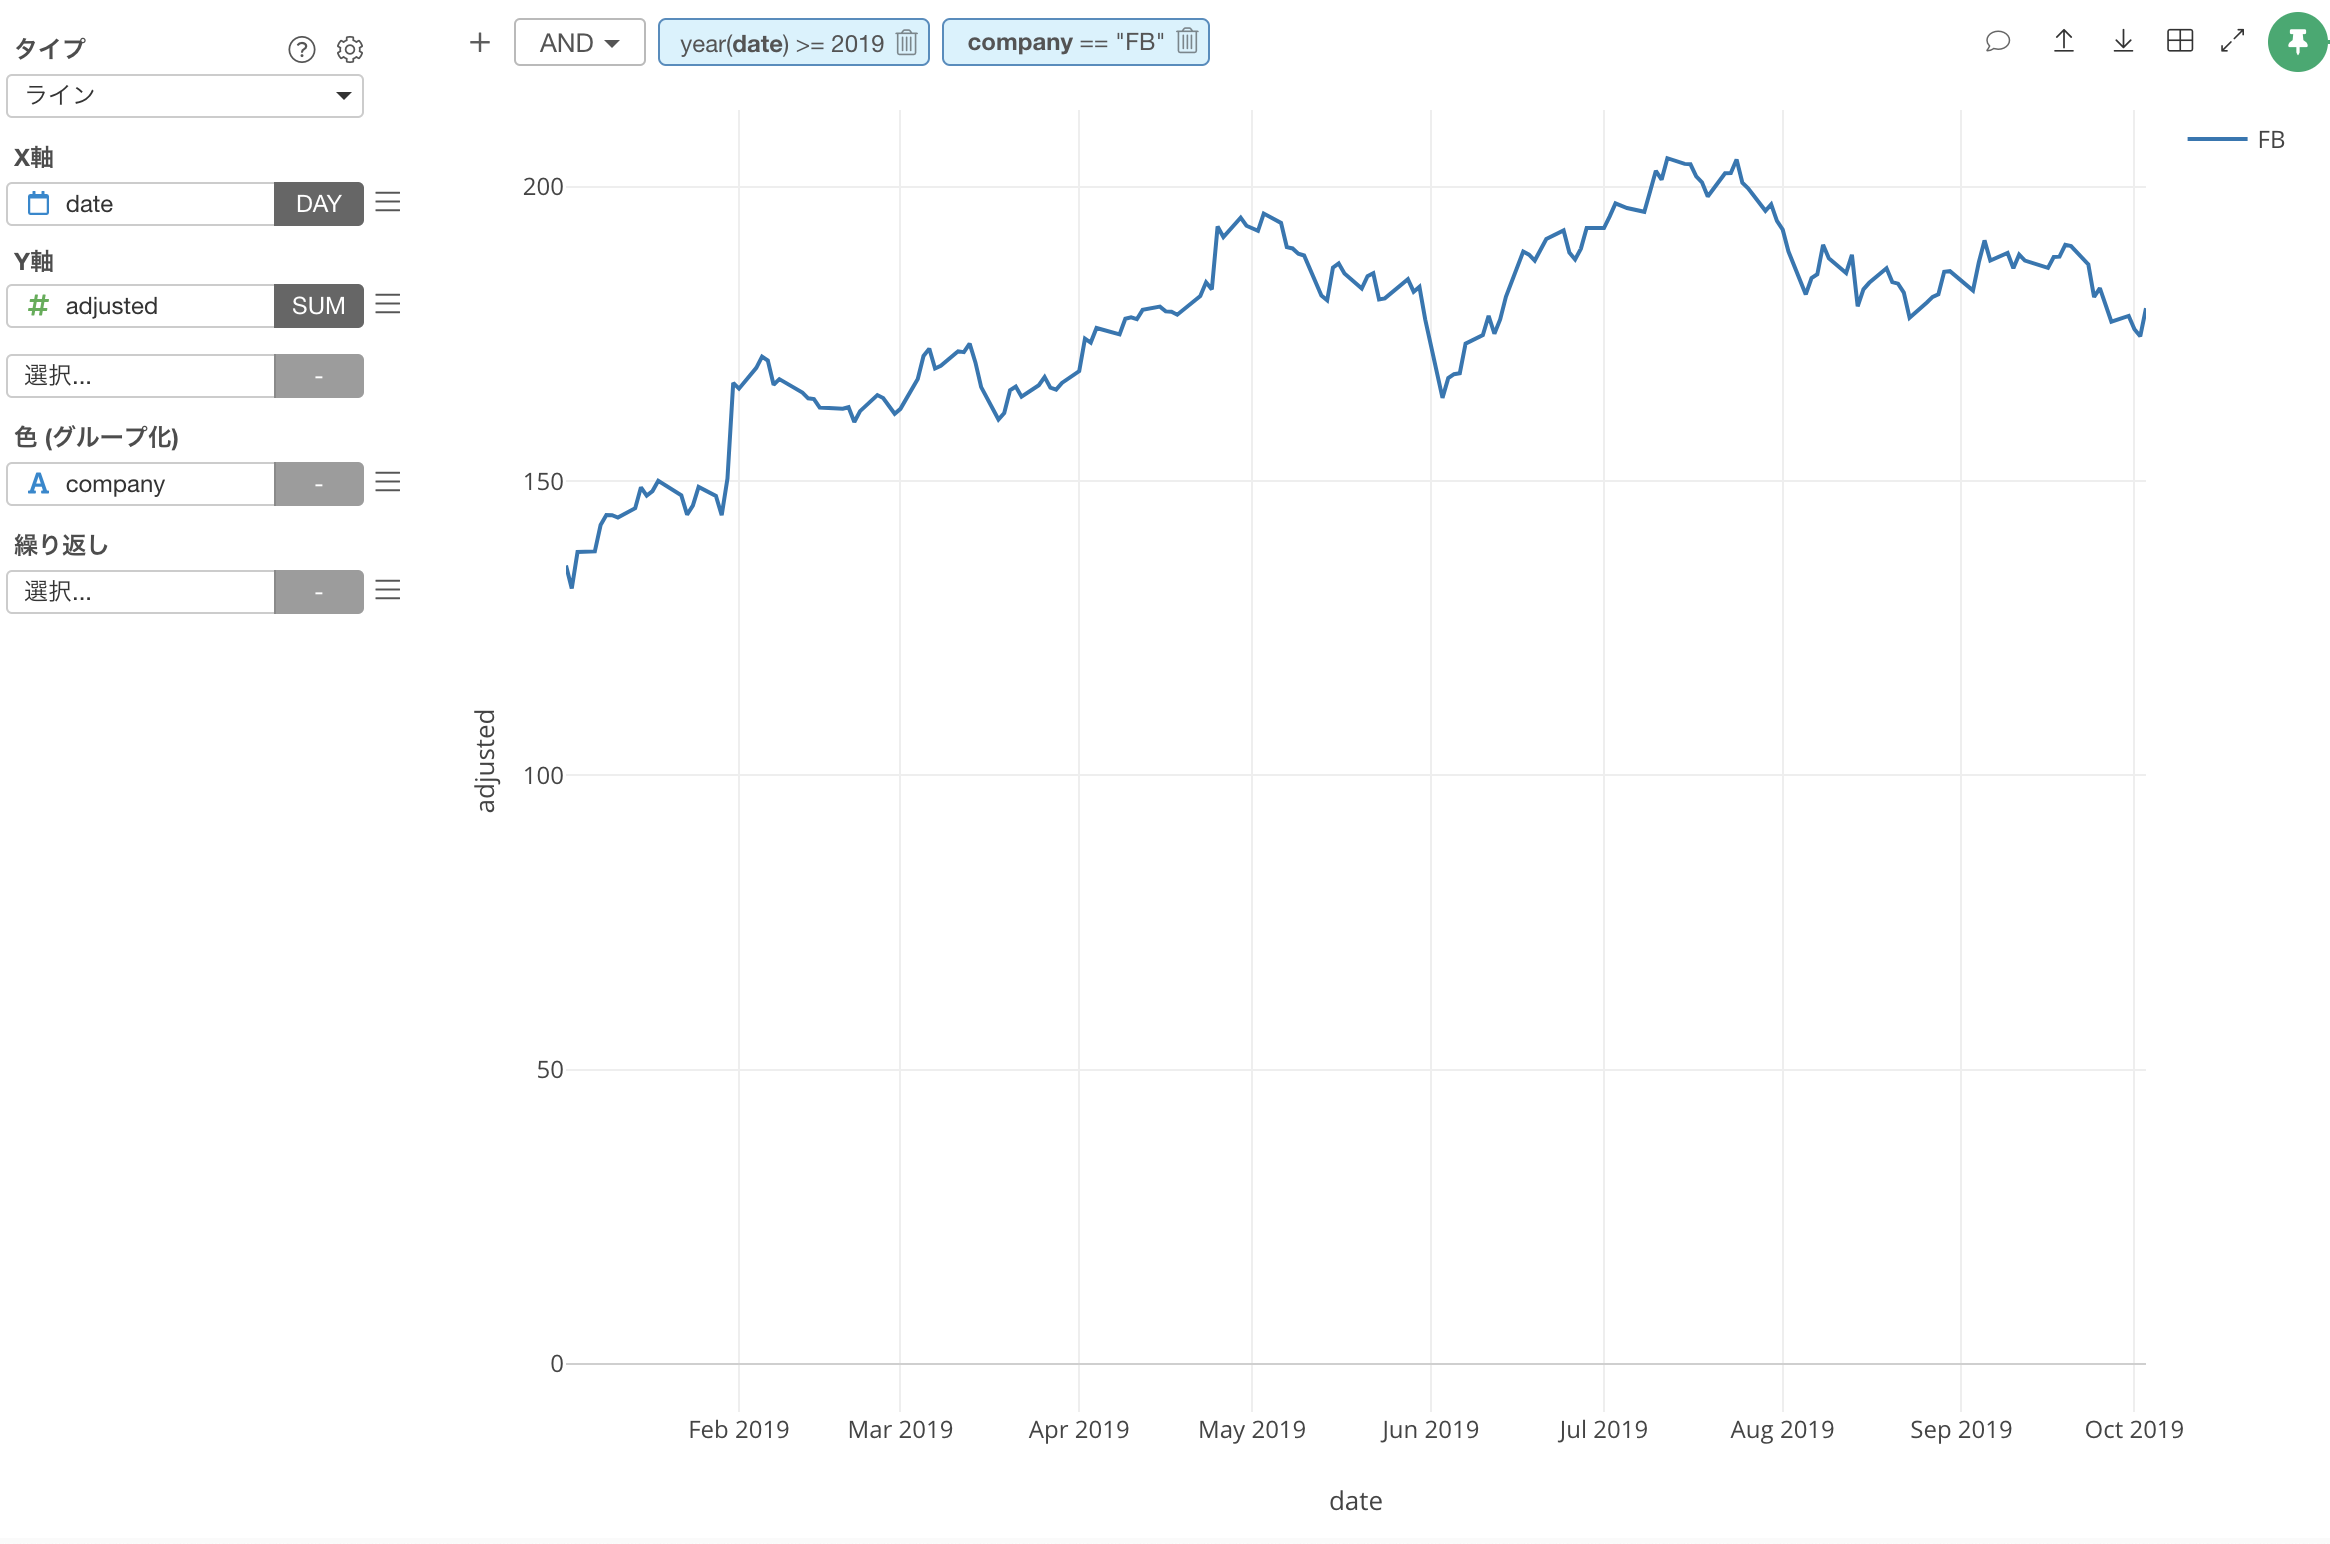2330x1544 pixels.
Task: Open the comment bubble icon
Action: click(x=1997, y=41)
